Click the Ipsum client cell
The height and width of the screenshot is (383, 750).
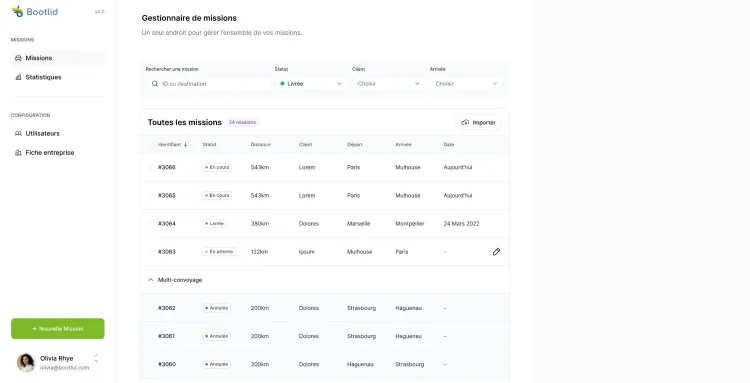(307, 252)
